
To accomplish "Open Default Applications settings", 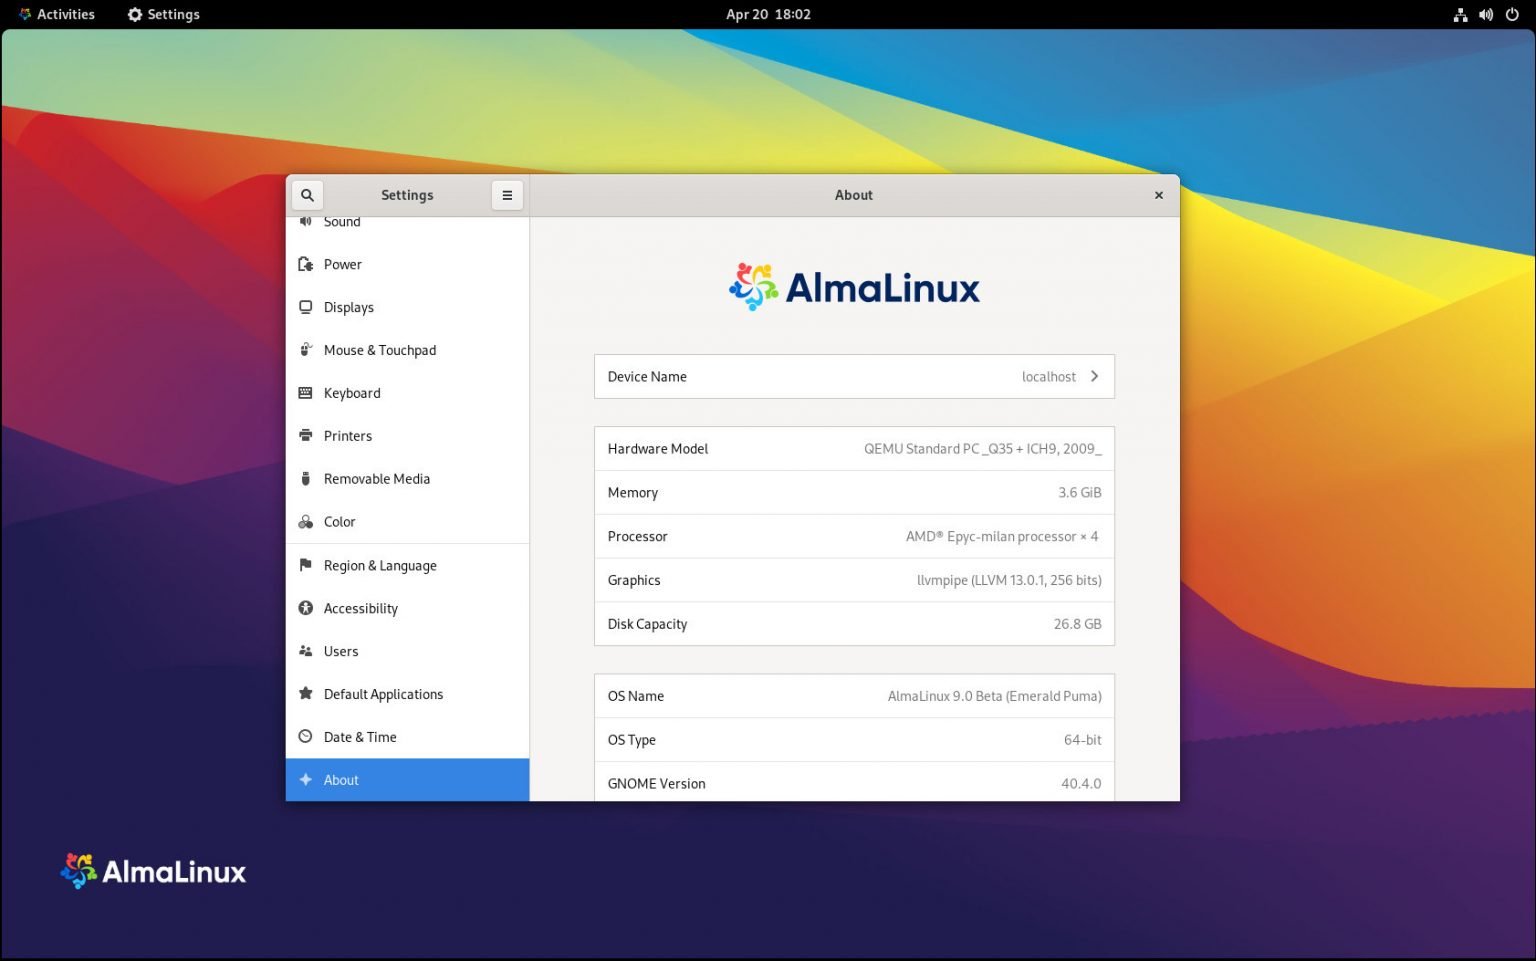I will (x=383, y=694).
